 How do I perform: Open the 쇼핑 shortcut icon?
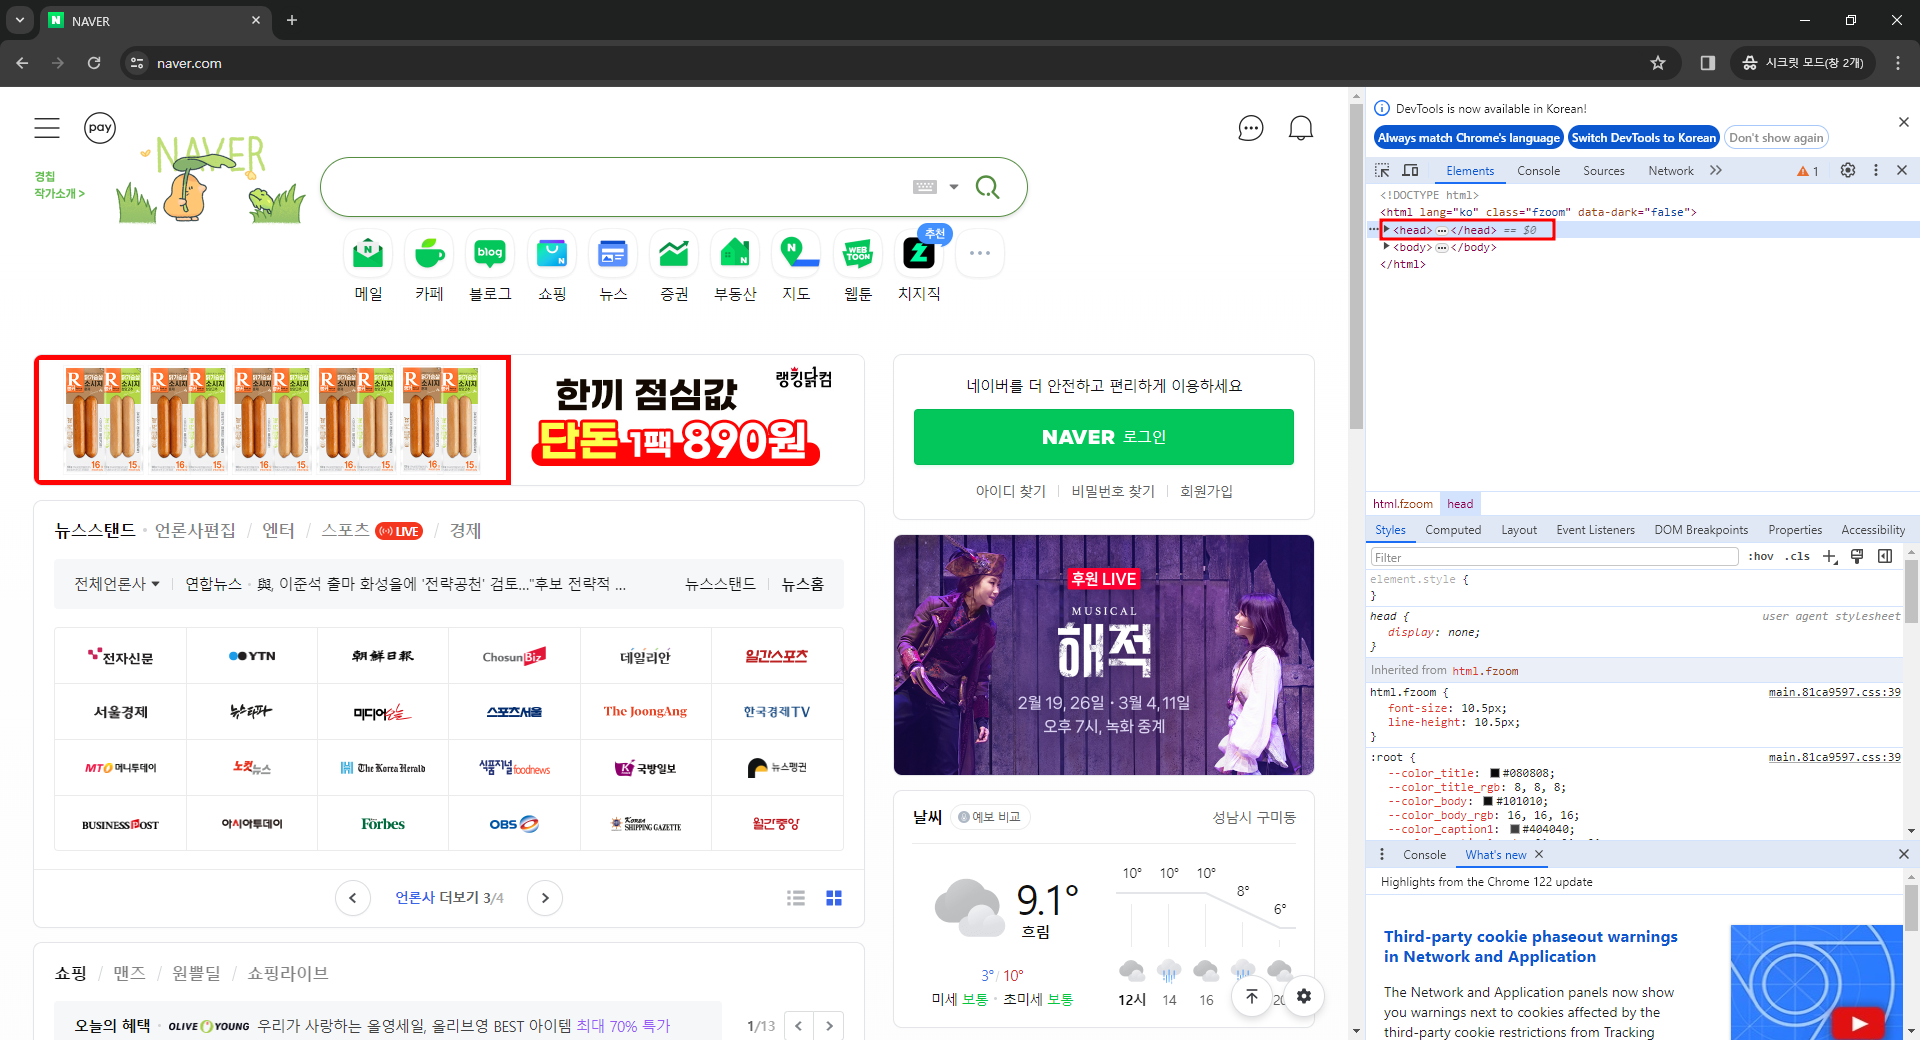coord(552,254)
